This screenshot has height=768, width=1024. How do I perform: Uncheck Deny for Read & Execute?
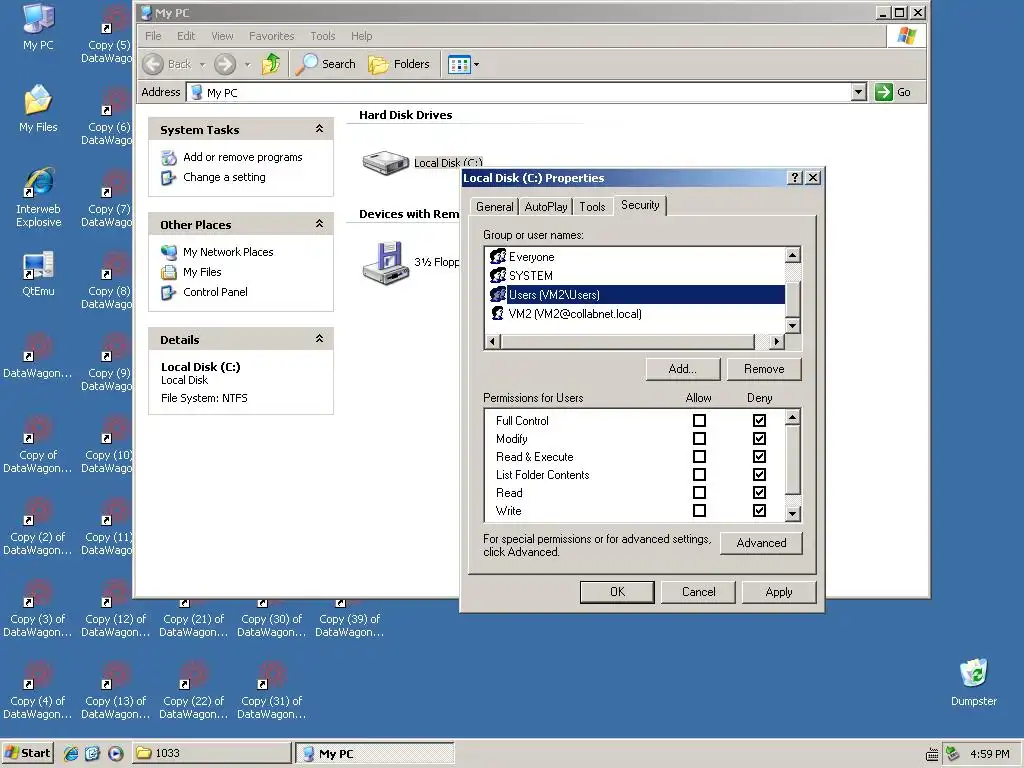(x=759, y=456)
